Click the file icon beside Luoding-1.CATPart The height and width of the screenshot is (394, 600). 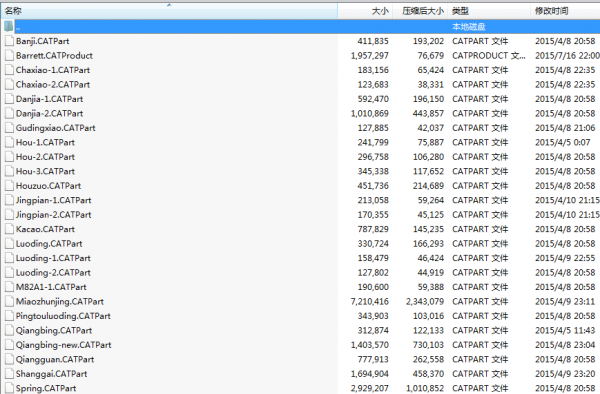coord(9,258)
